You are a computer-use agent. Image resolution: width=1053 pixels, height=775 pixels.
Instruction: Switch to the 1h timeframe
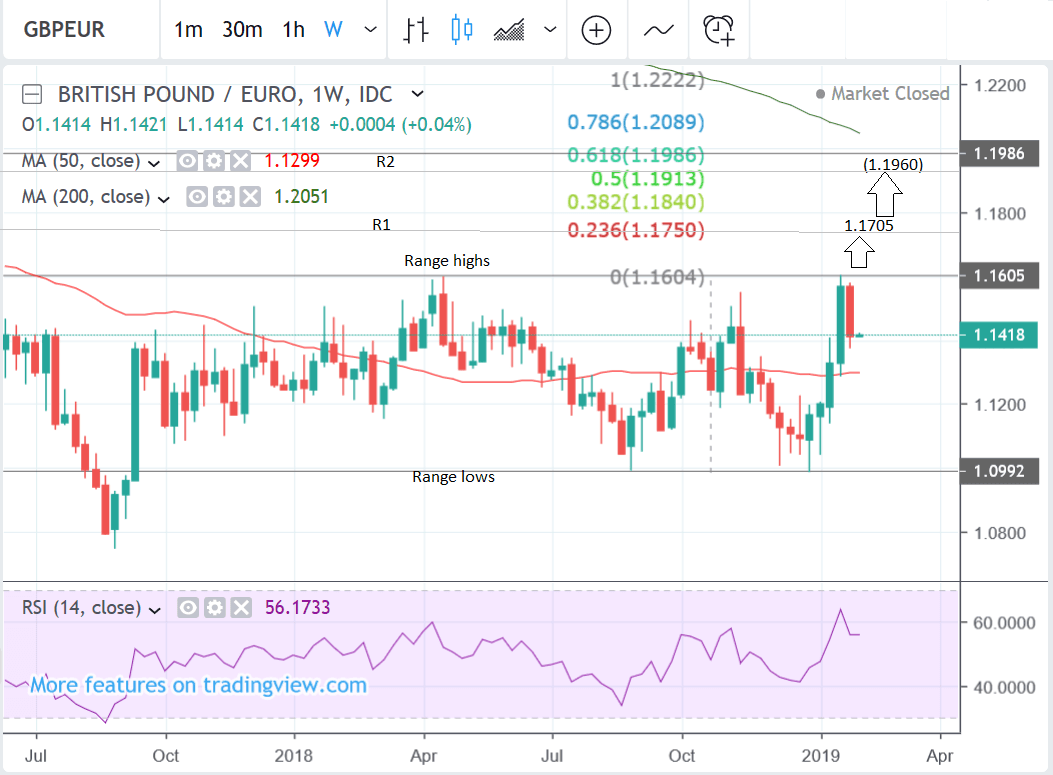(x=293, y=30)
